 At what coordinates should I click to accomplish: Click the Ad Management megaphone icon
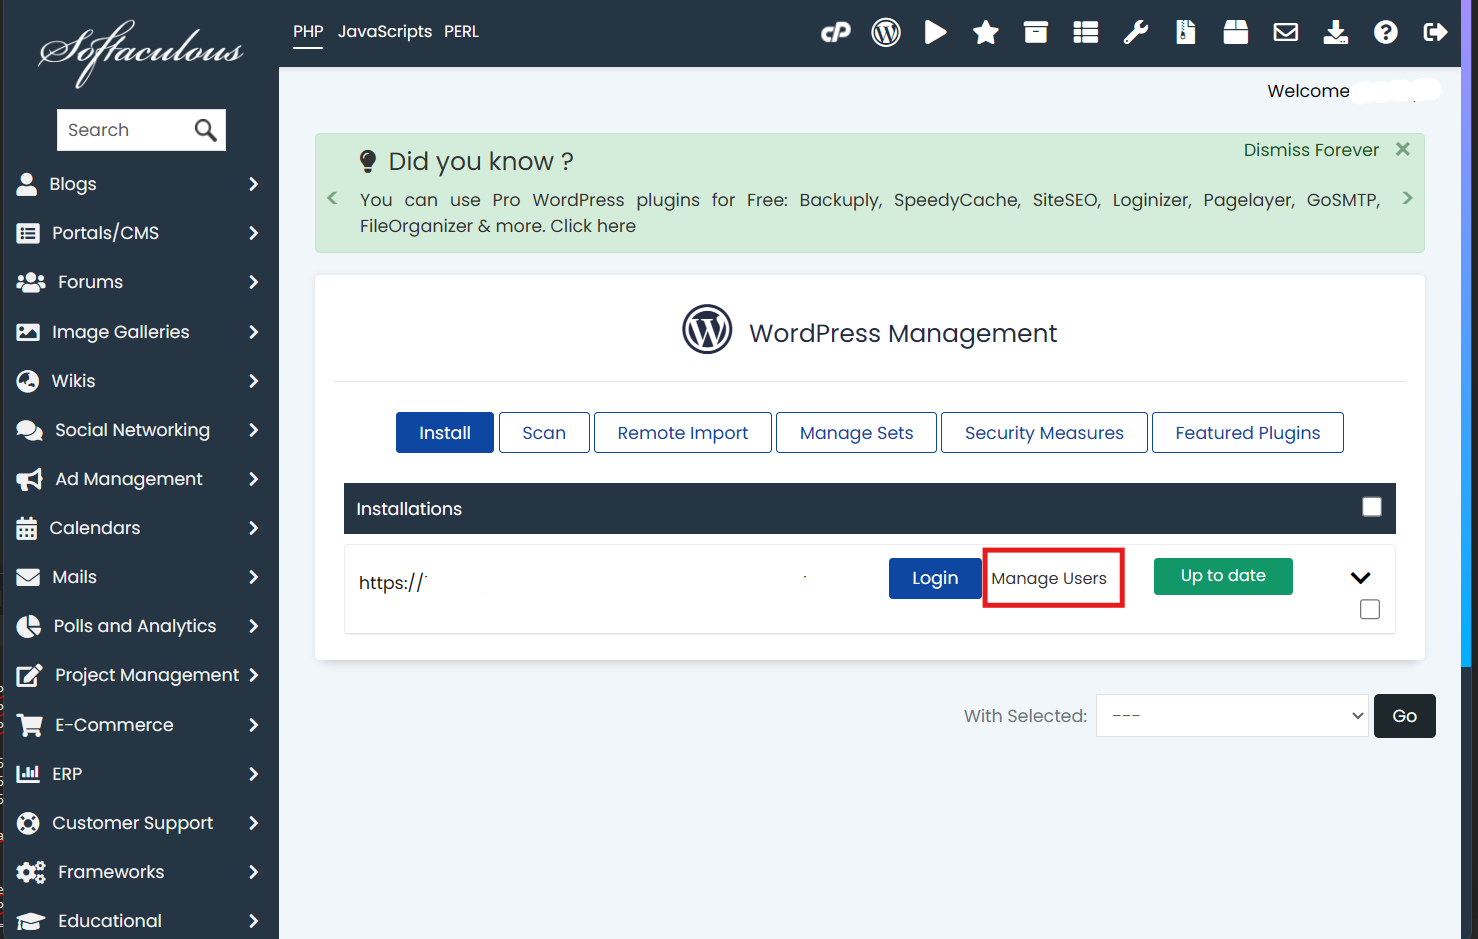29,479
